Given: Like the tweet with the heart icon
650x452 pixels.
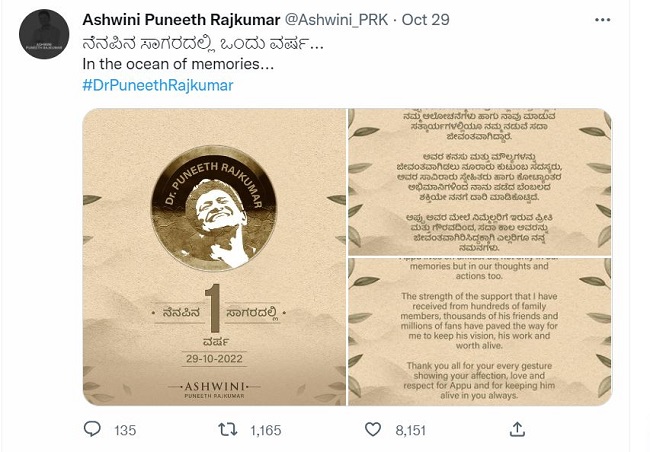Looking at the screenshot, I should [373, 429].
